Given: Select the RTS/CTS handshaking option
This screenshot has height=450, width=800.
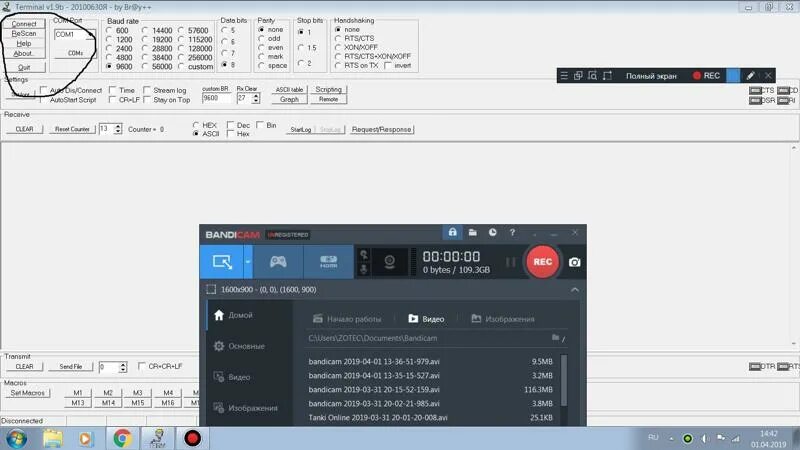Looking at the screenshot, I should (355, 38).
